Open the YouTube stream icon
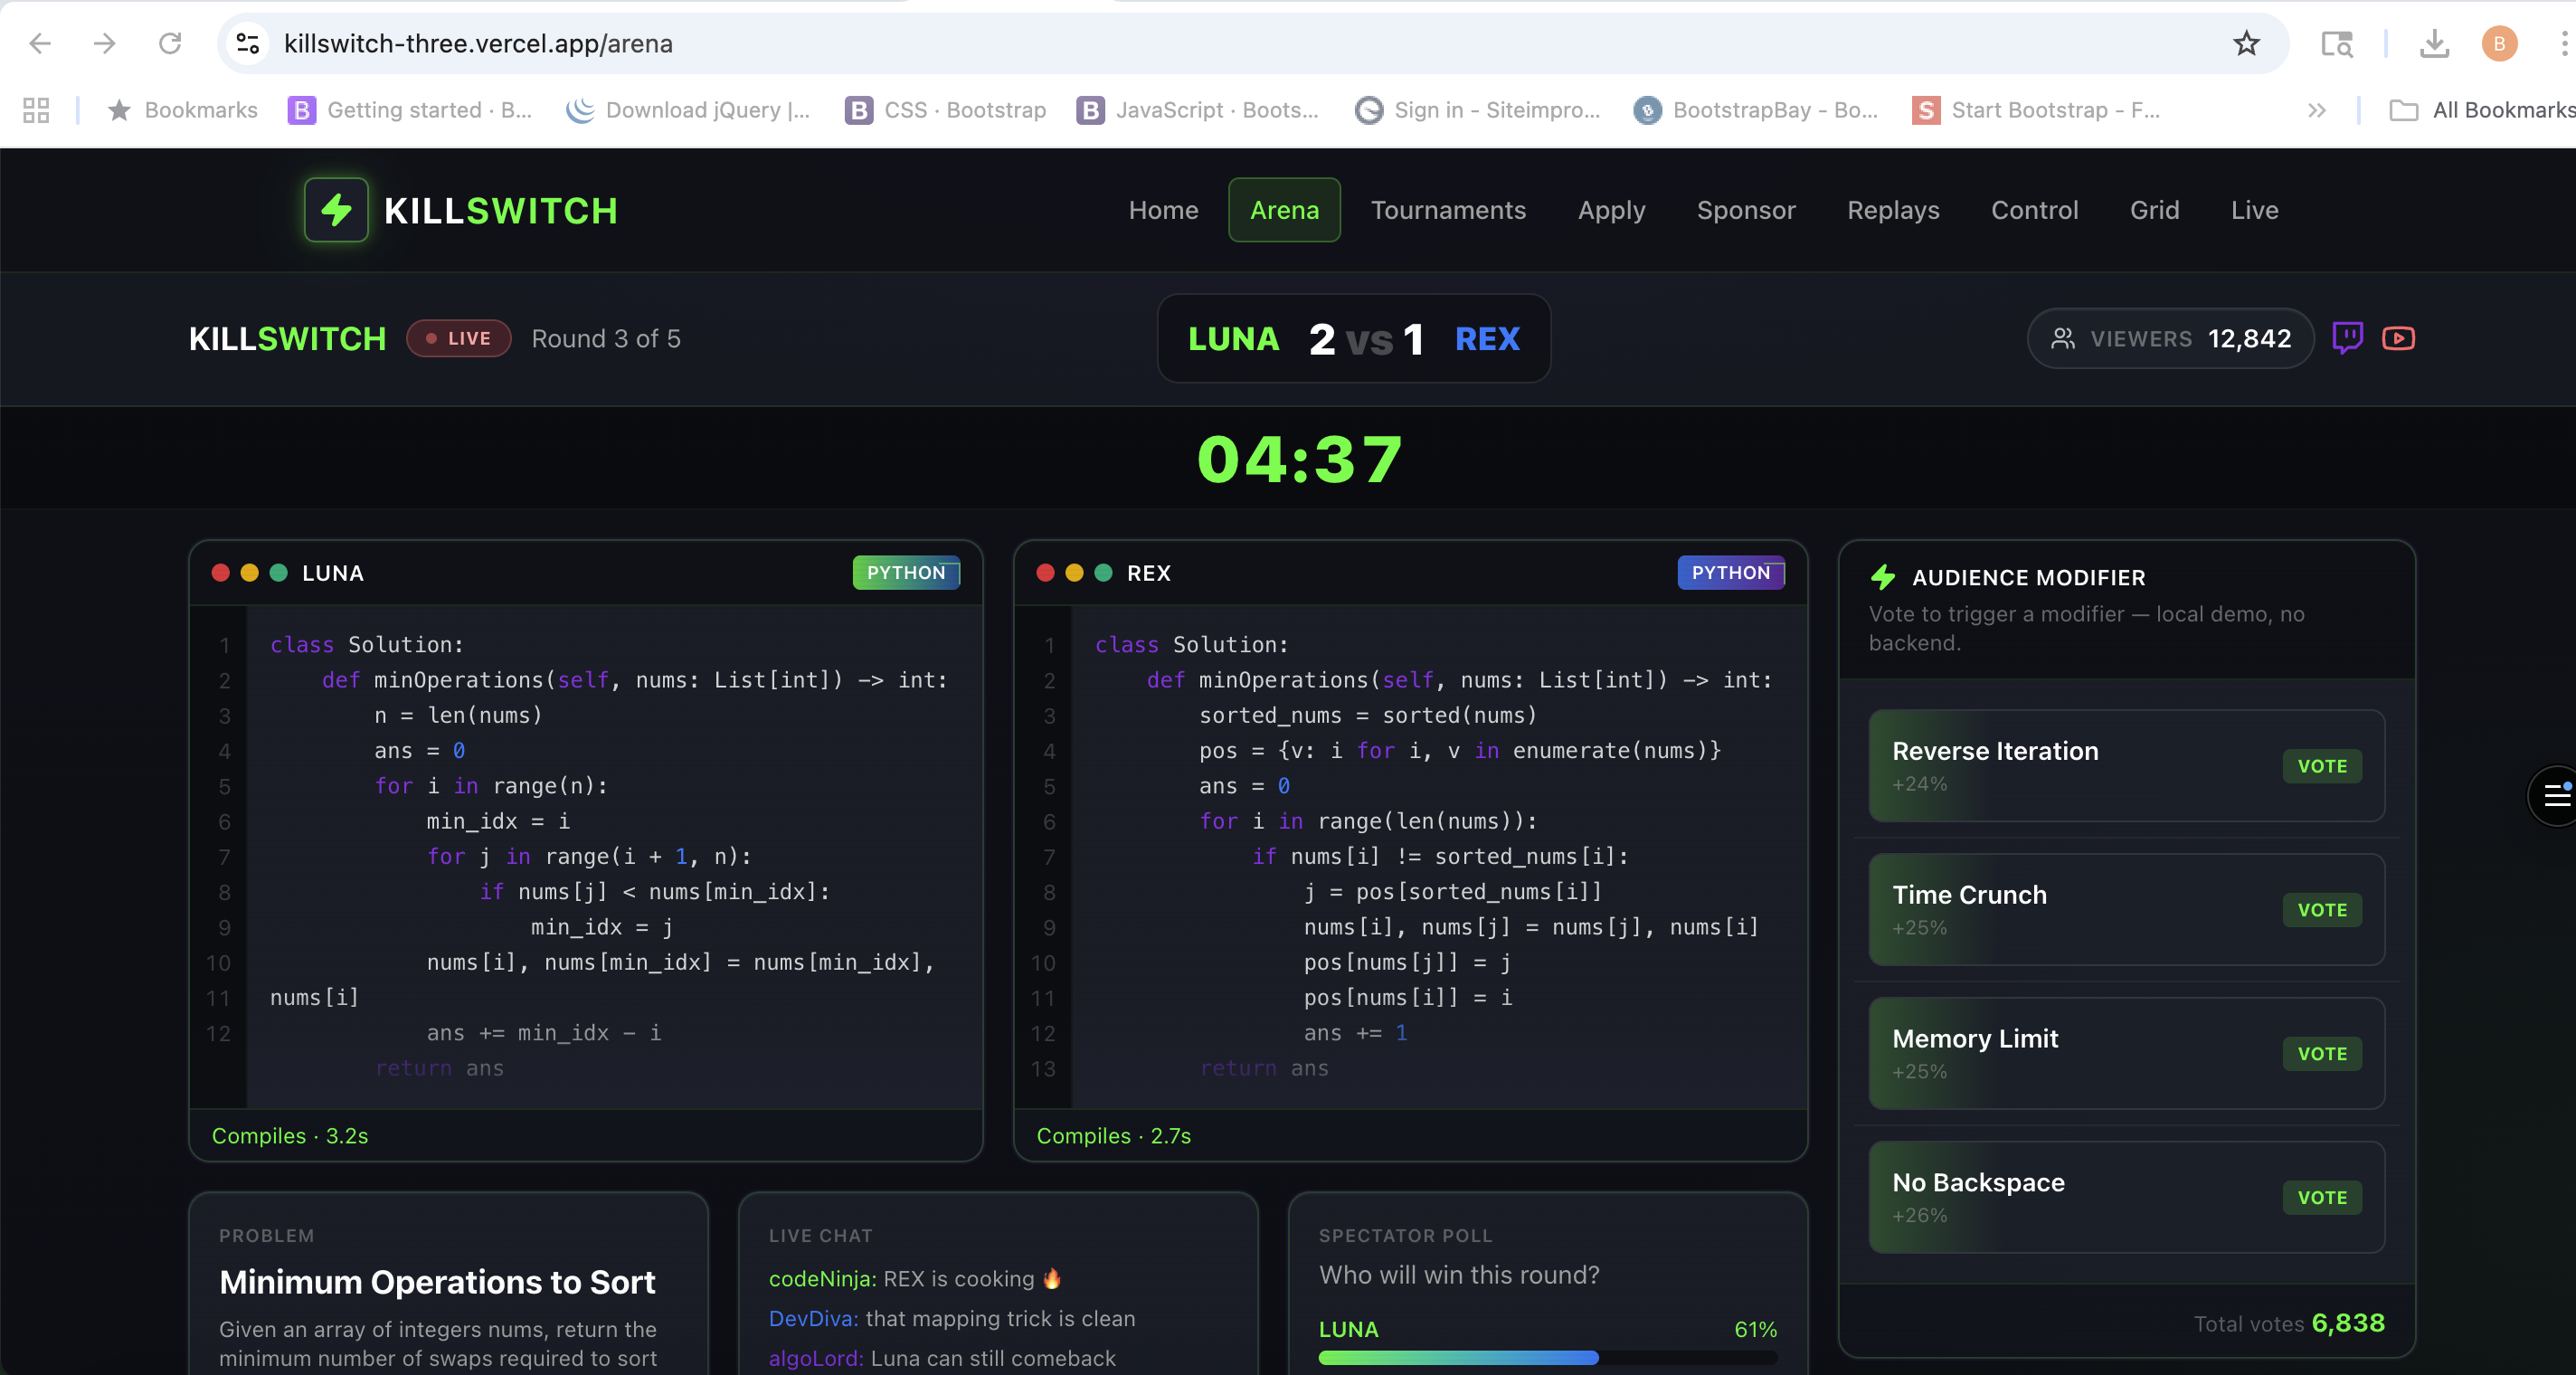 [2398, 338]
